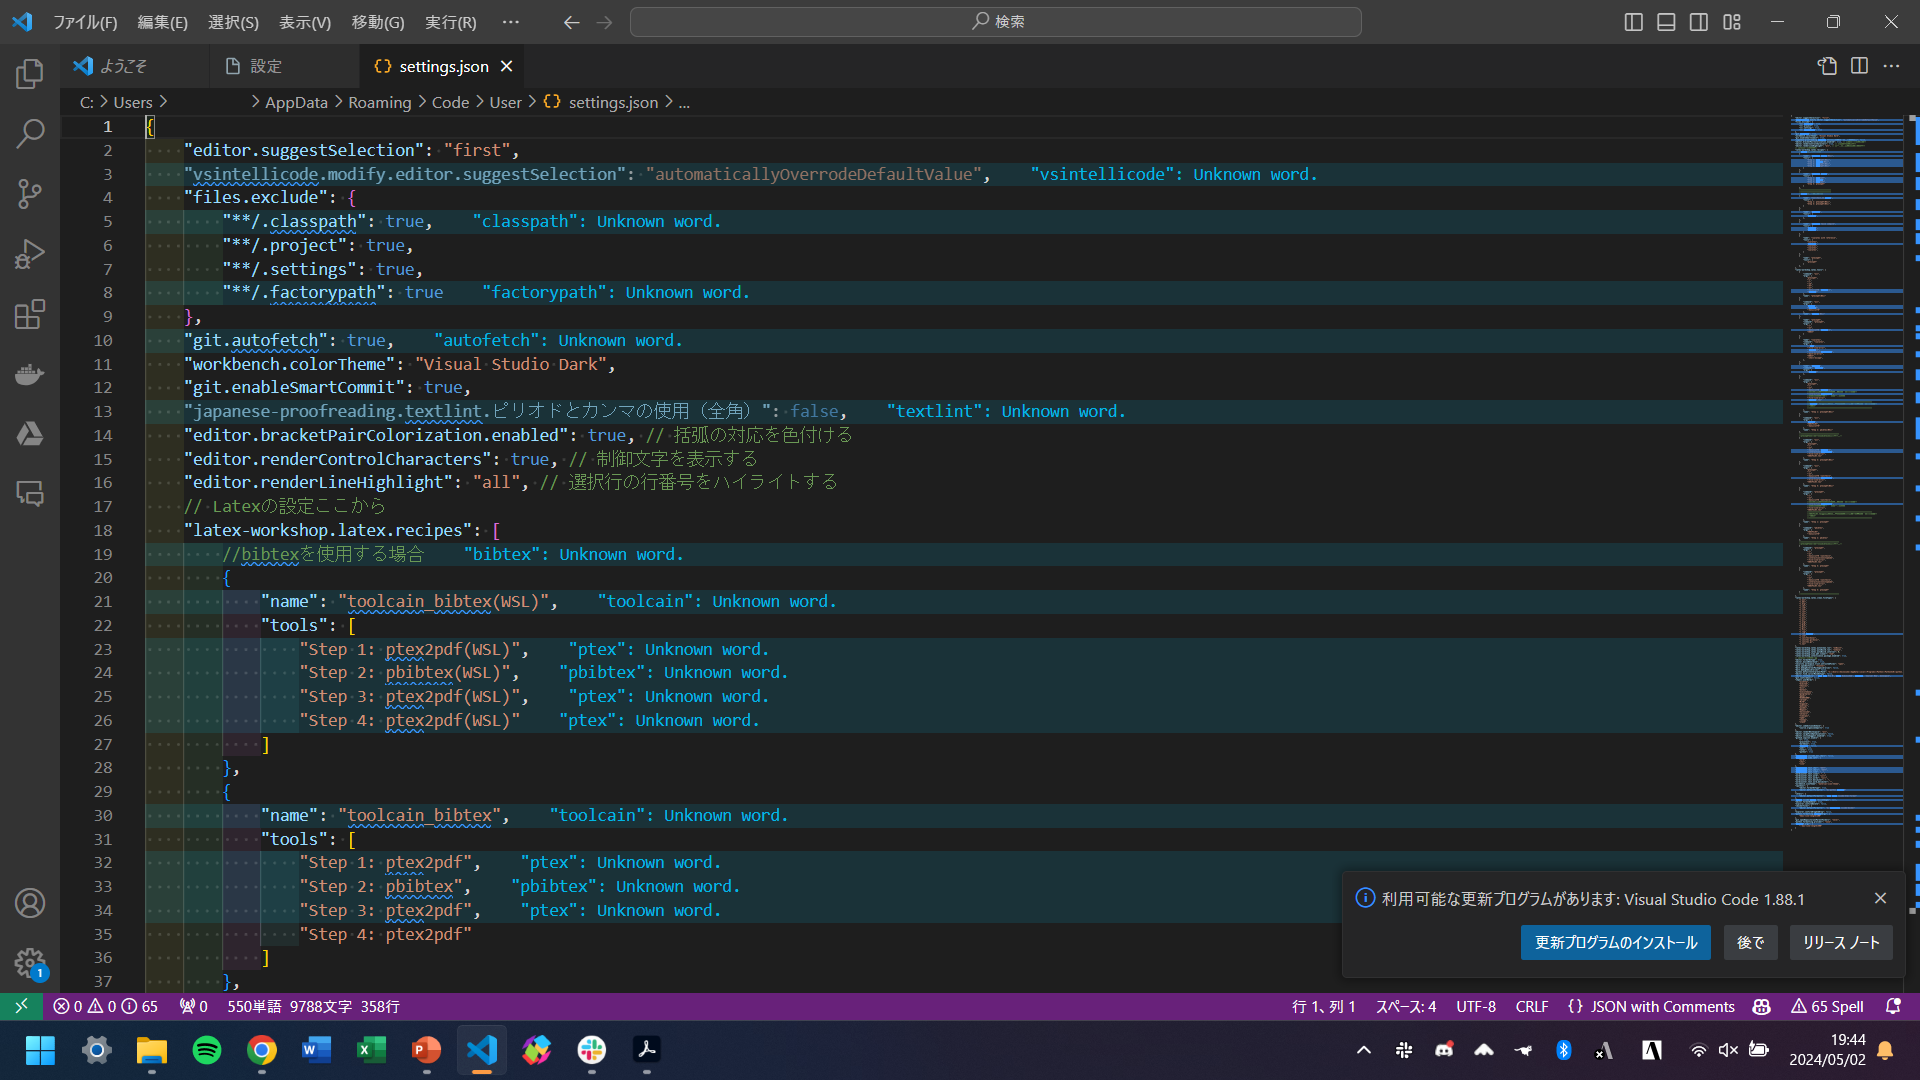Toggle the bottom panel layout button
Screen dimensions: 1920x1080
[1666, 22]
